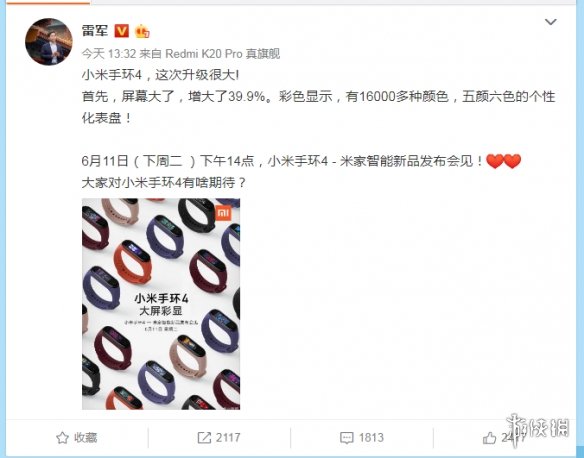Expand the post options chevron

[550, 22]
